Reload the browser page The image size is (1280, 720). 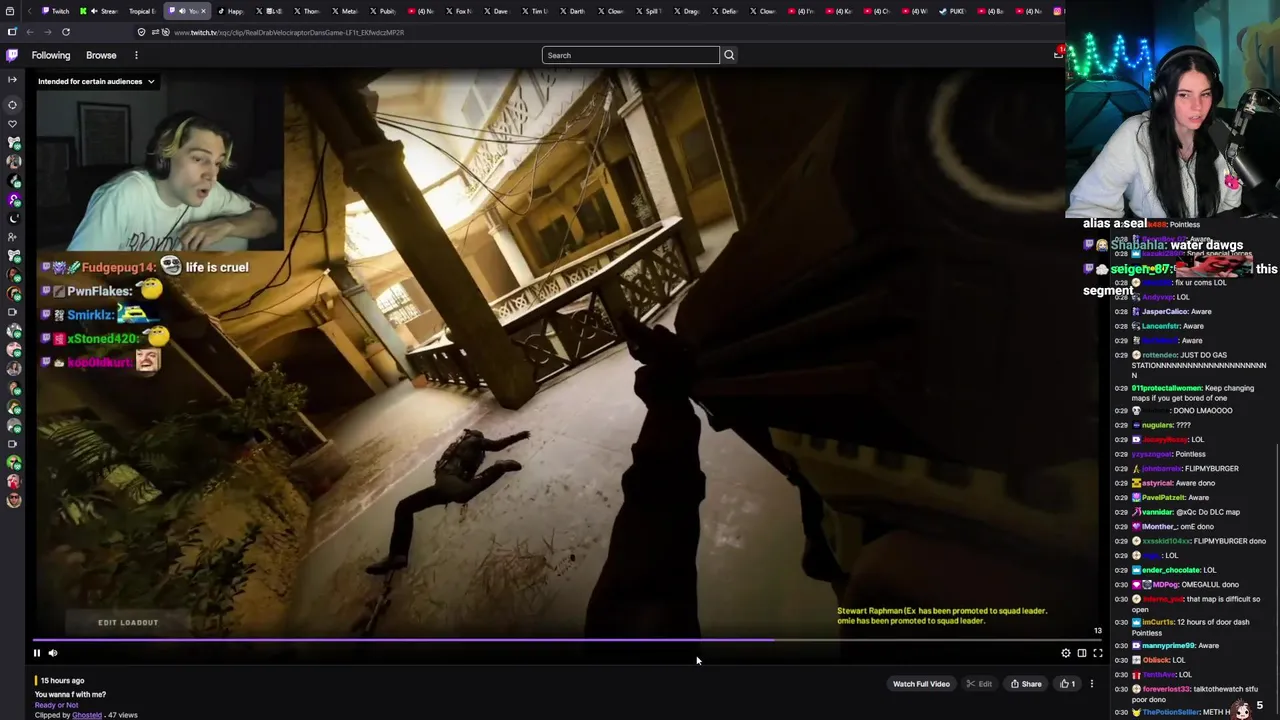point(66,32)
